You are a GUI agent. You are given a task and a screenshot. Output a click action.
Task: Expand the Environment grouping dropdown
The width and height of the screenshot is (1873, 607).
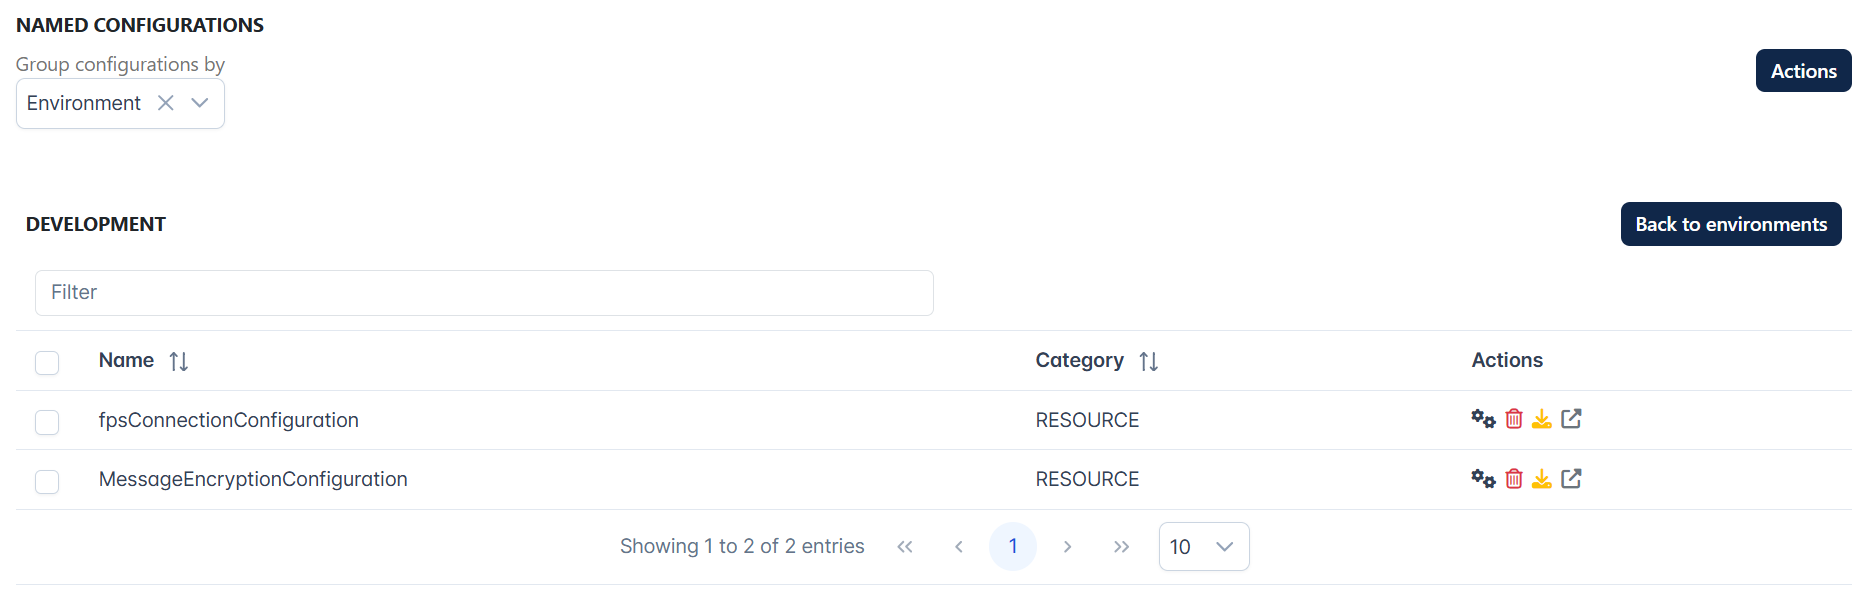pos(200,103)
